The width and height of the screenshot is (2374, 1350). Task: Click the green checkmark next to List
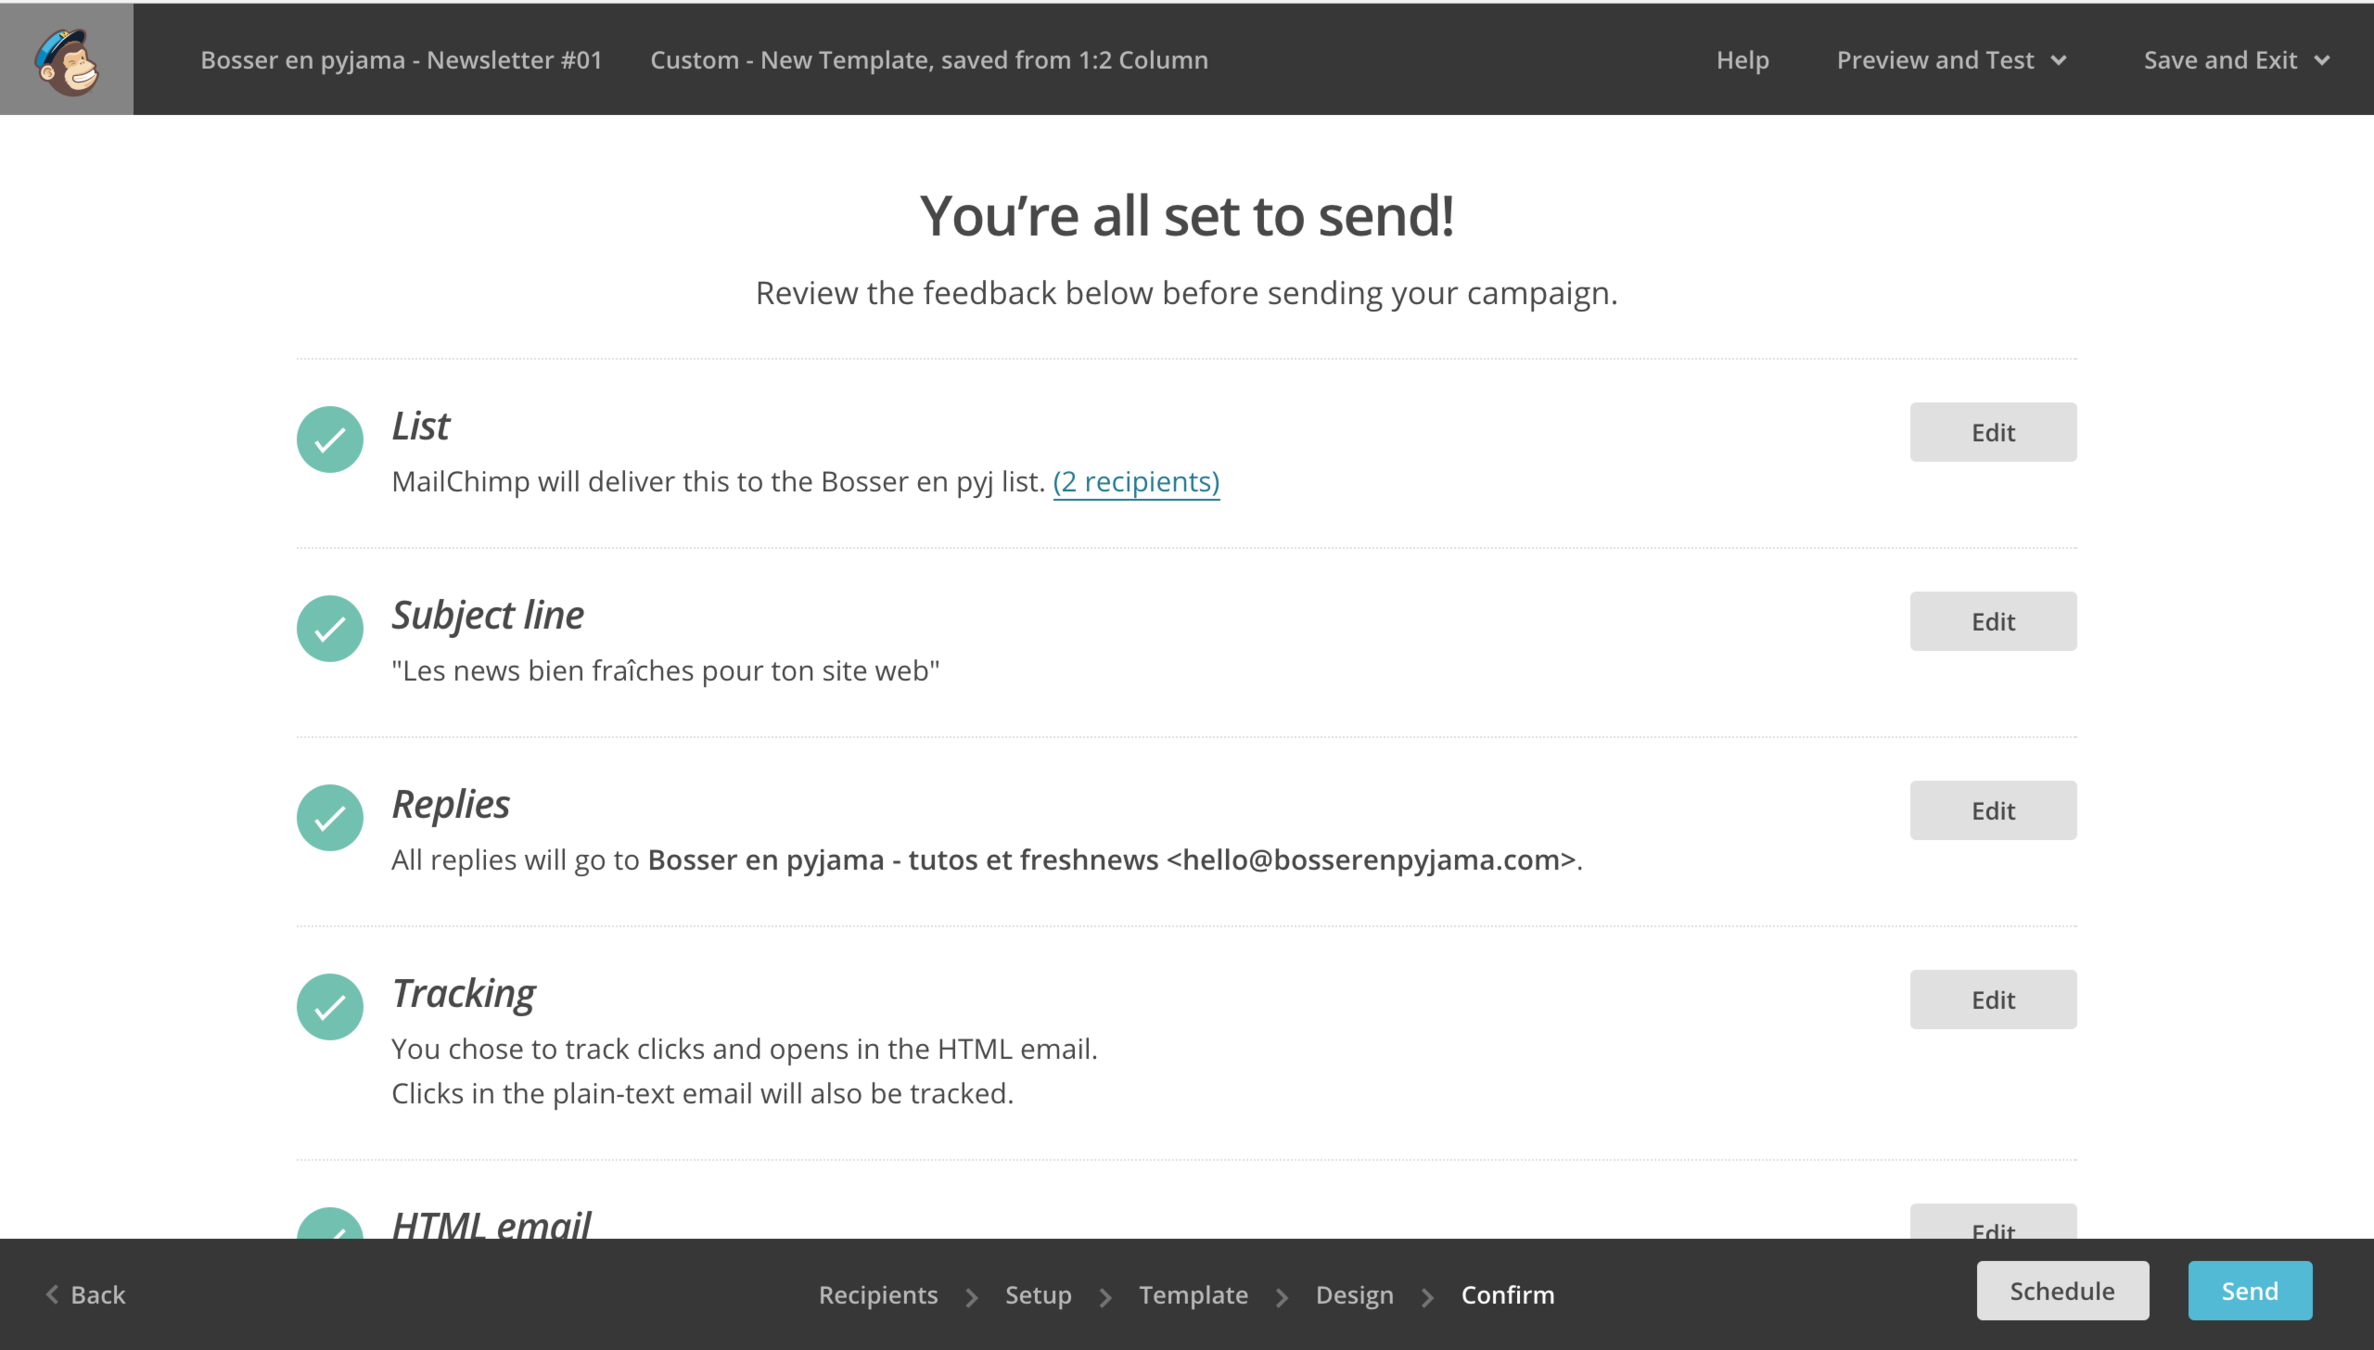[x=329, y=439]
